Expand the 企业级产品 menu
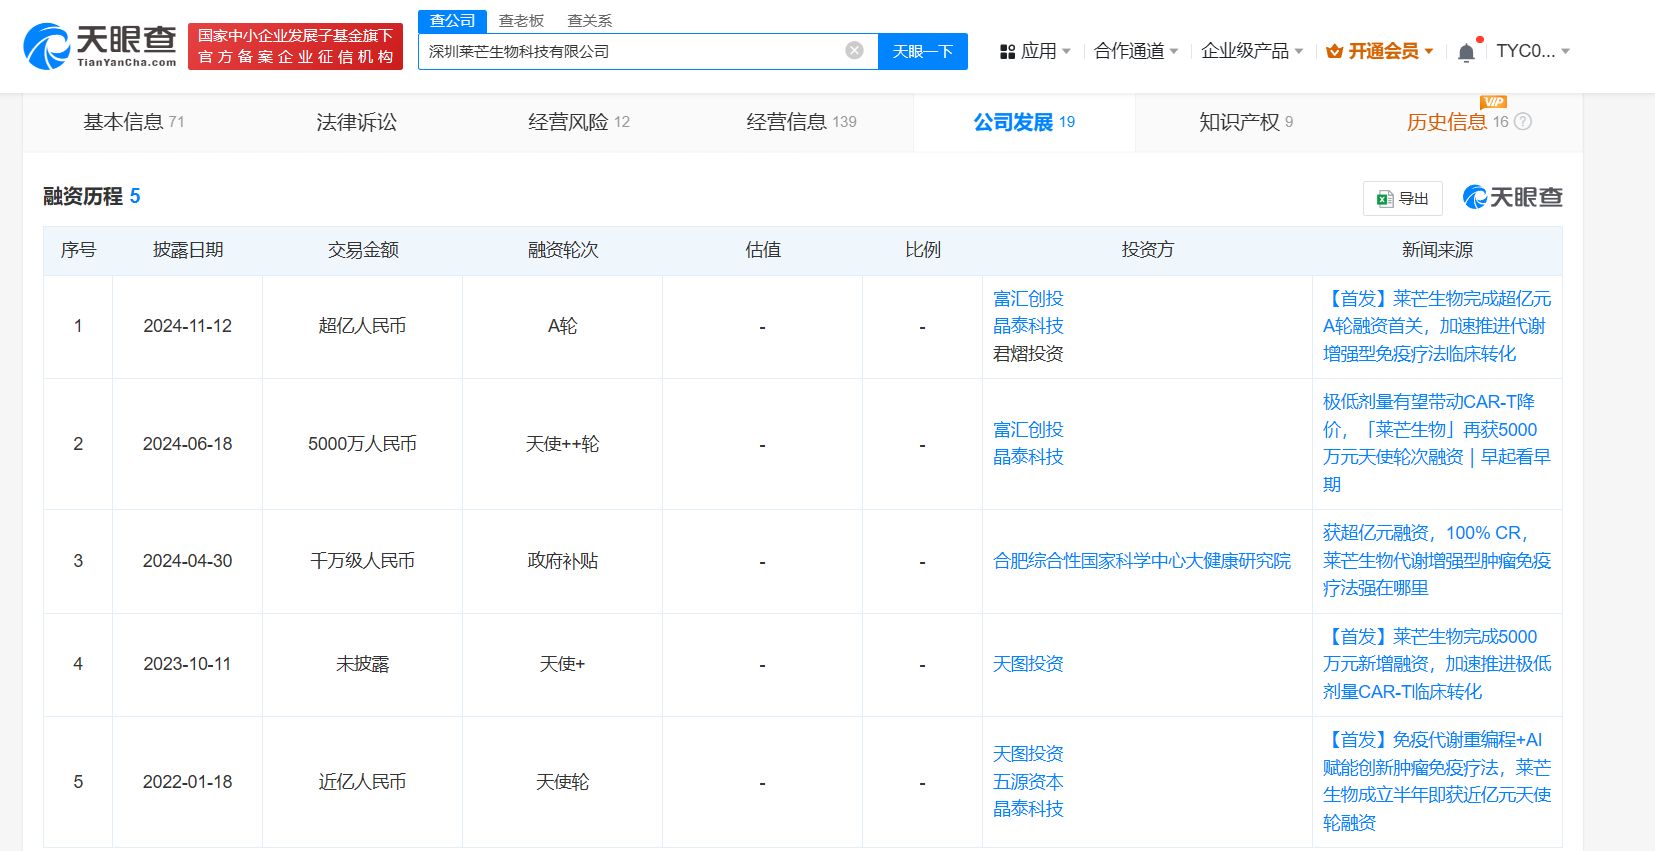Screen dimensions: 1655x851 [1252, 51]
